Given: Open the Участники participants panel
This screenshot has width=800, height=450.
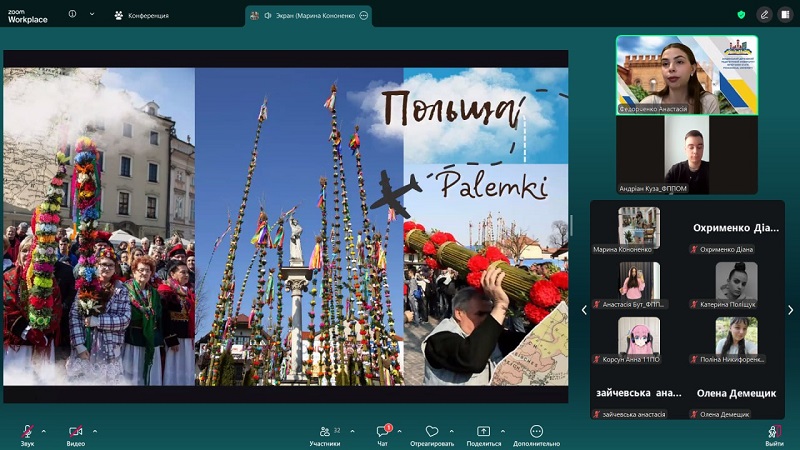Looking at the screenshot, I should (x=324, y=432).
